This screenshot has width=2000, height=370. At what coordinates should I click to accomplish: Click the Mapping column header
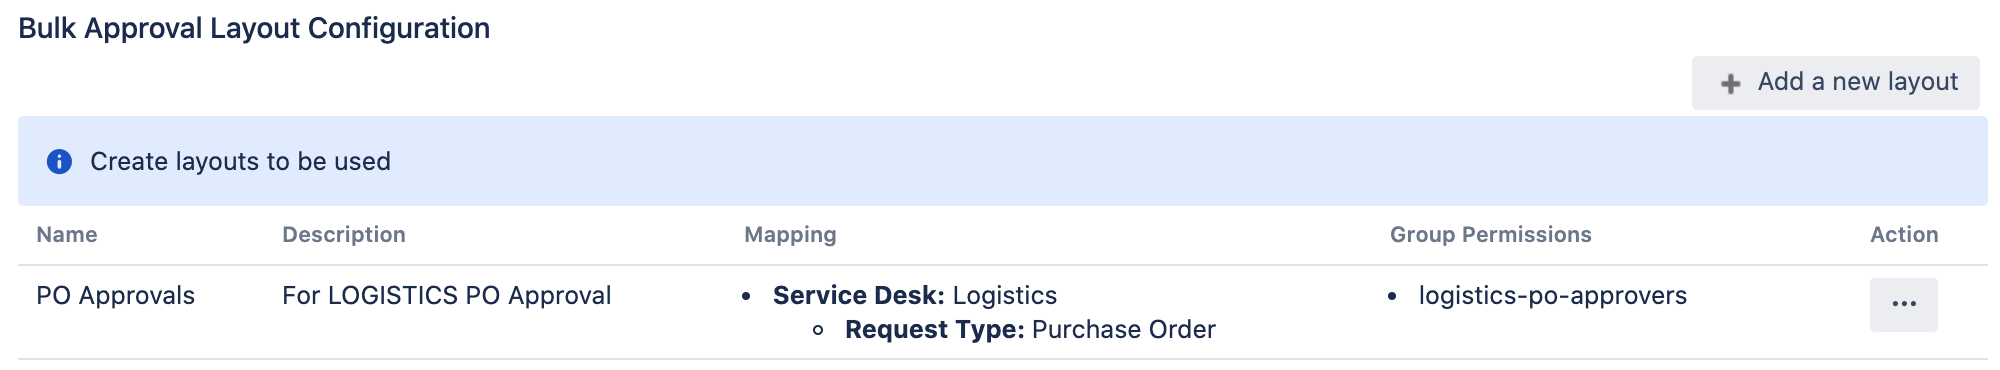790,234
